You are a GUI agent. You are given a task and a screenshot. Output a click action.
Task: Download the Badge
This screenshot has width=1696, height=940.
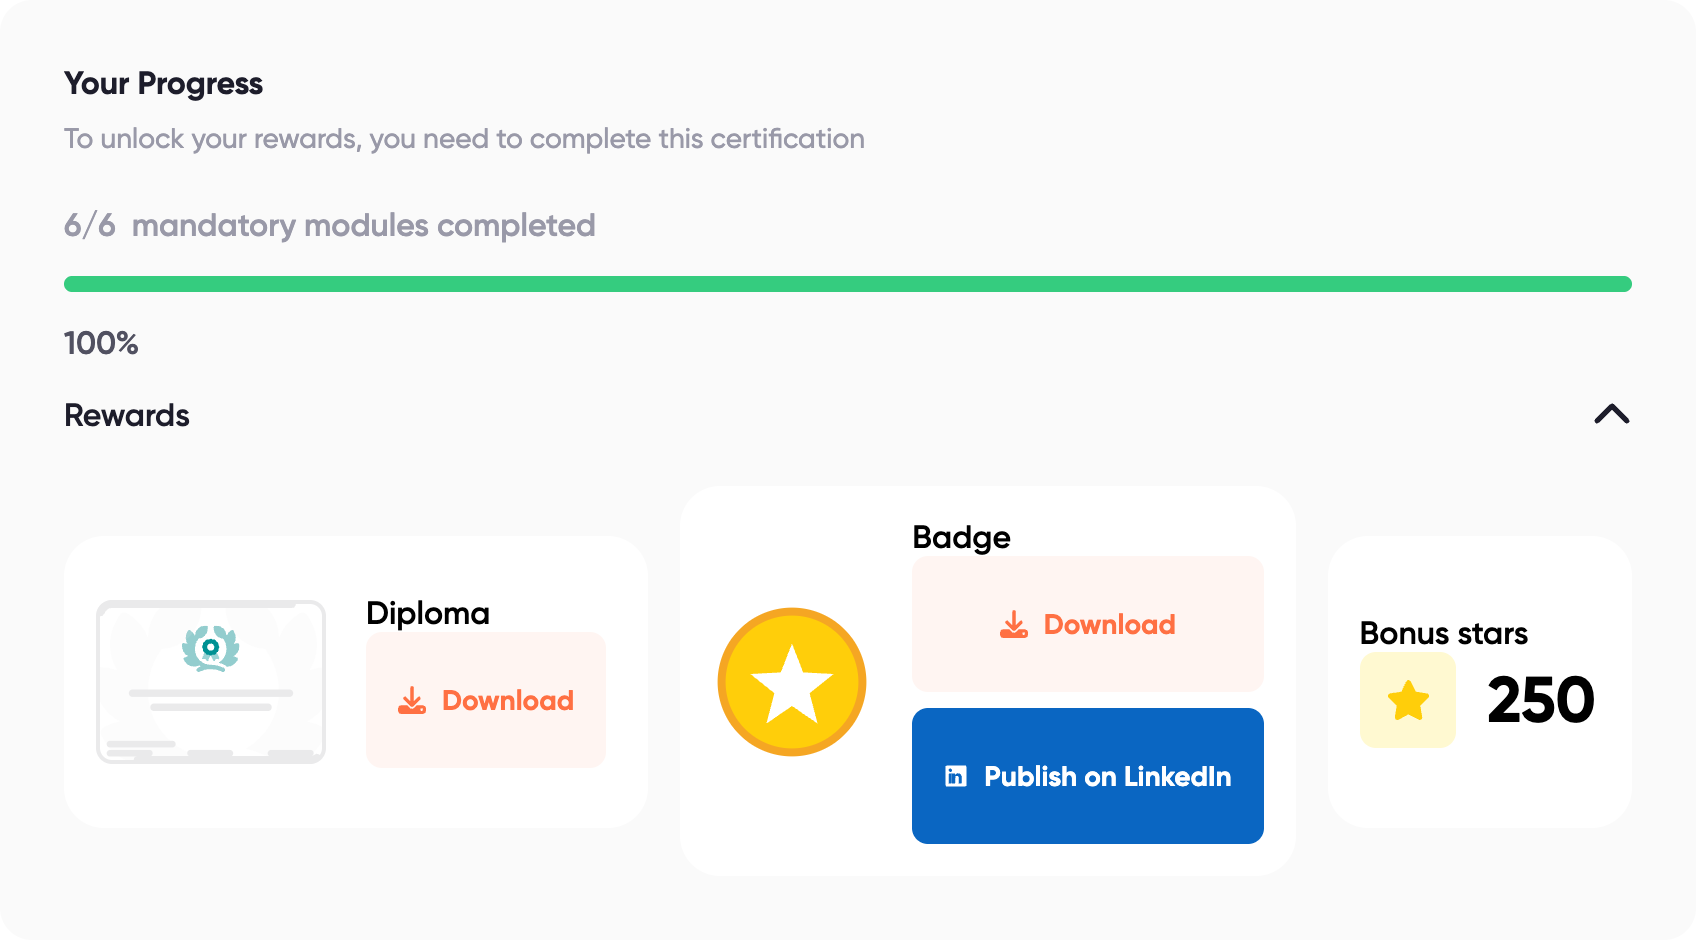point(1088,624)
